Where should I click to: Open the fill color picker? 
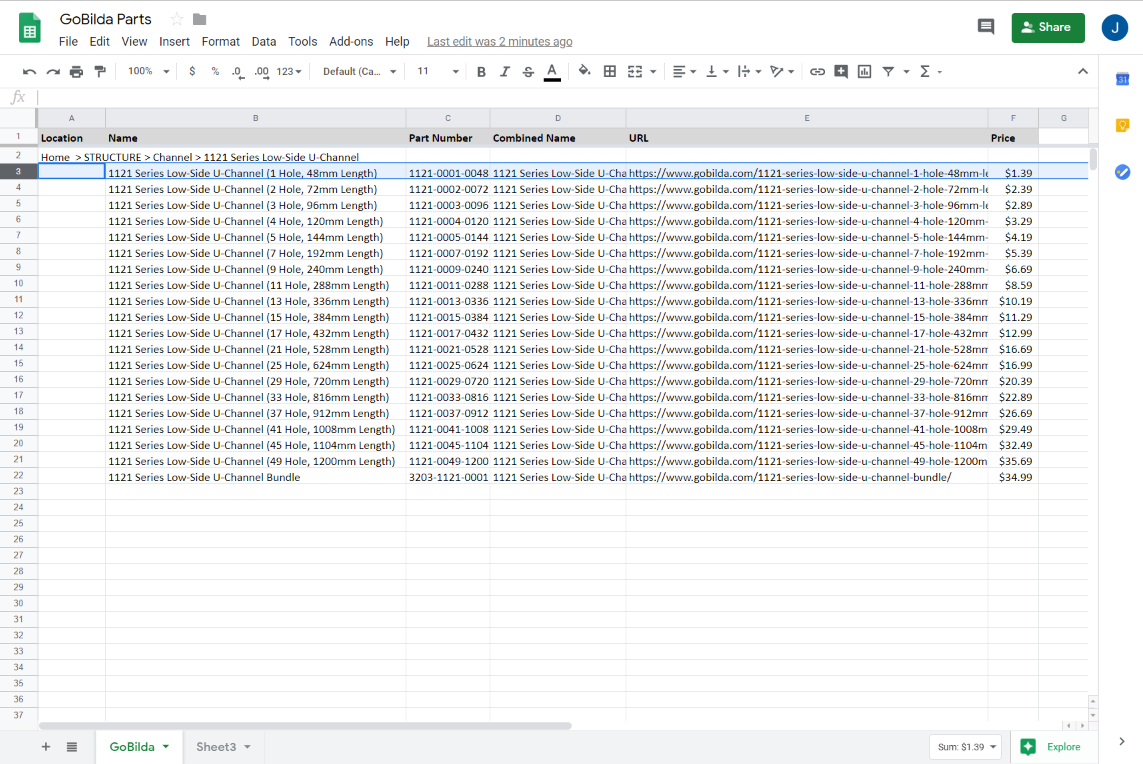tap(585, 71)
